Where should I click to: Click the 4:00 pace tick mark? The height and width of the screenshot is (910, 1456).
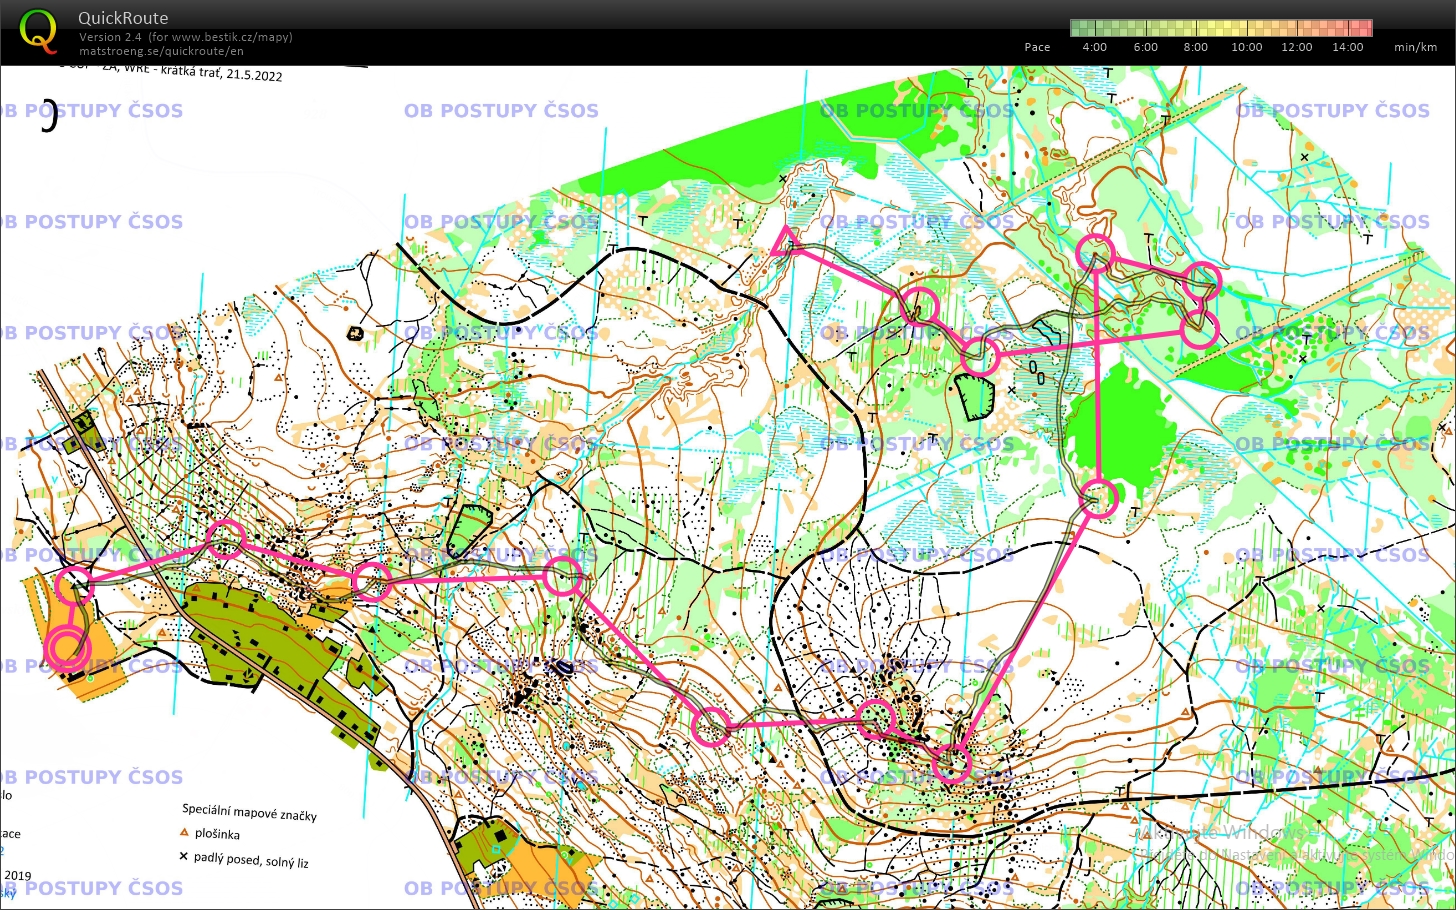(x=1093, y=46)
